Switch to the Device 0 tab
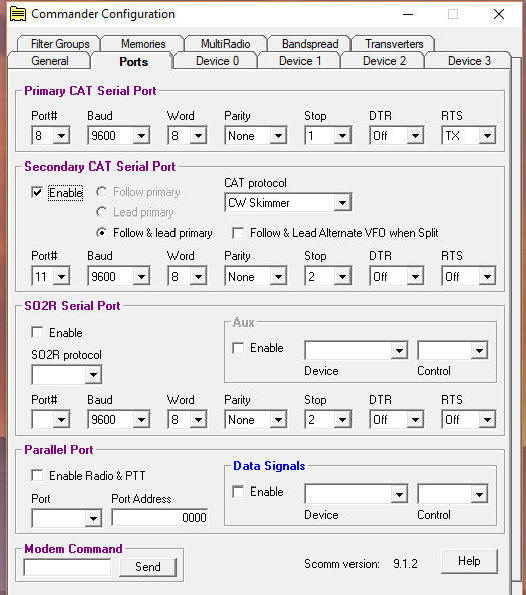 tap(217, 61)
